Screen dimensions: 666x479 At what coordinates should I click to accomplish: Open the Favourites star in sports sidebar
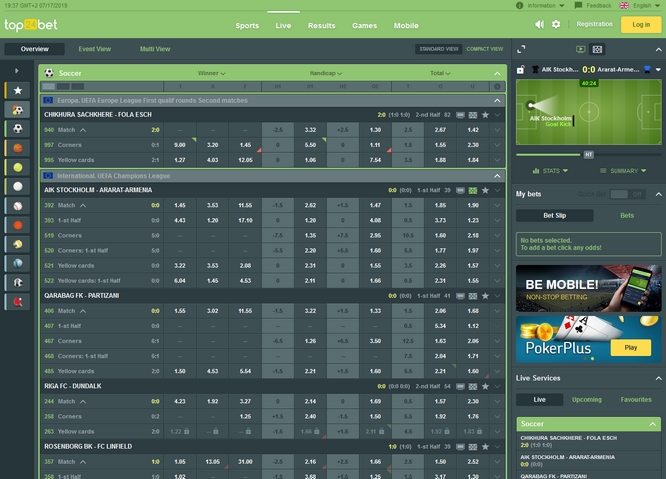click(x=18, y=90)
